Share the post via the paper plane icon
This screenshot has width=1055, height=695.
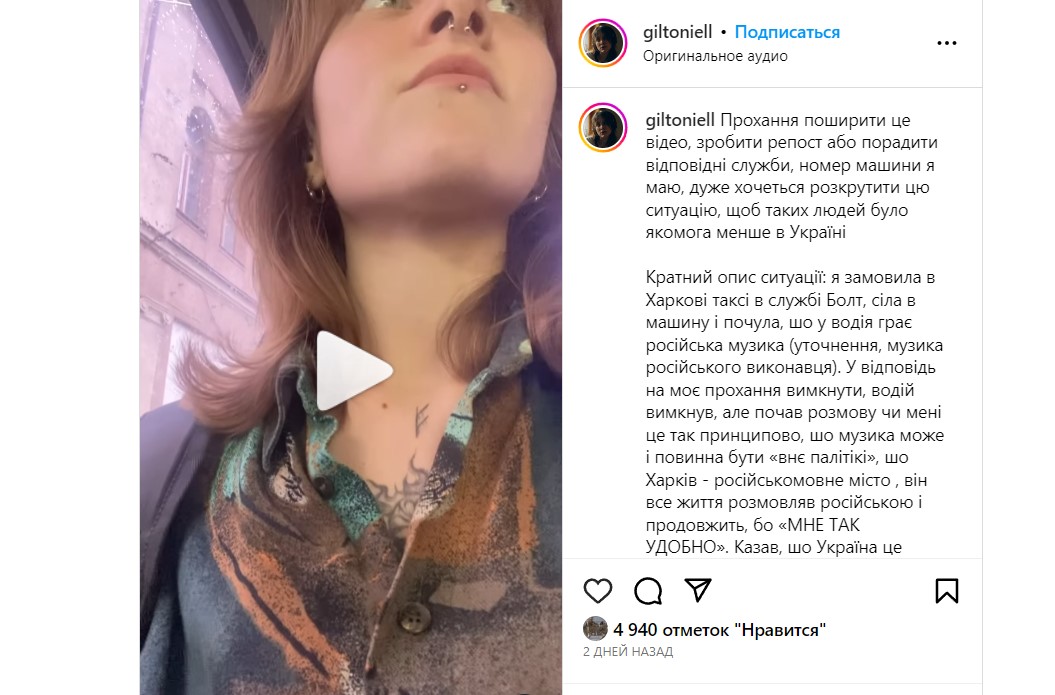pyautogui.click(x=698, y=590)
